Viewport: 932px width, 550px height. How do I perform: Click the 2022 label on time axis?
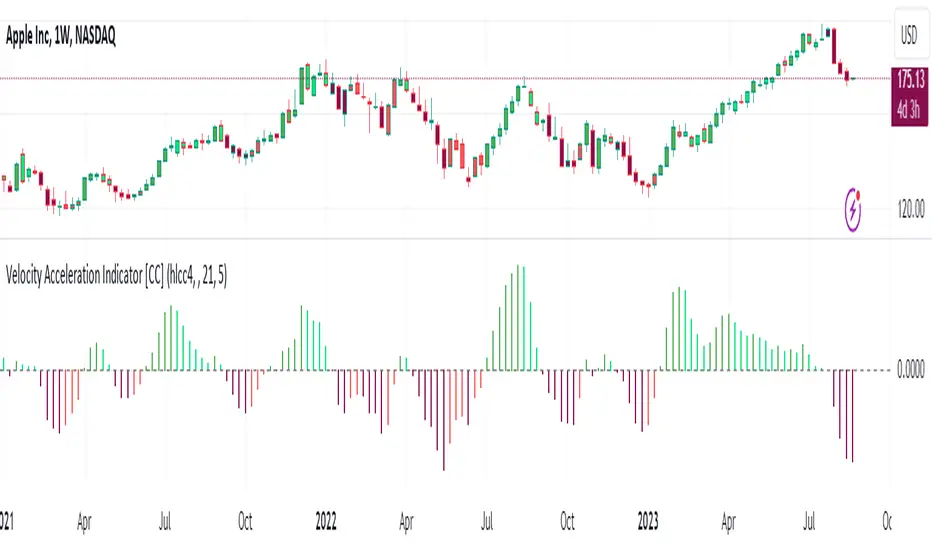pos(325,520)
